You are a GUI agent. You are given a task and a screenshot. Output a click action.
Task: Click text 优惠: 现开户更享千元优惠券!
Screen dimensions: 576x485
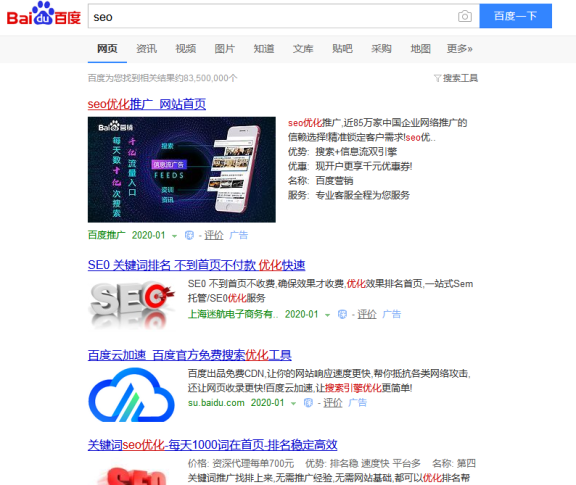pos(350,166)
